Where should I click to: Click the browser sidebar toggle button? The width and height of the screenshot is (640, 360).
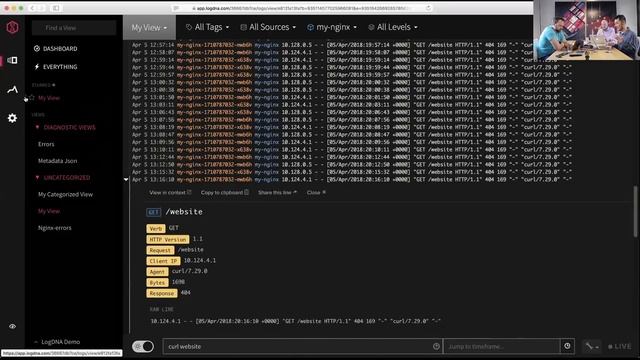(56, 8)
